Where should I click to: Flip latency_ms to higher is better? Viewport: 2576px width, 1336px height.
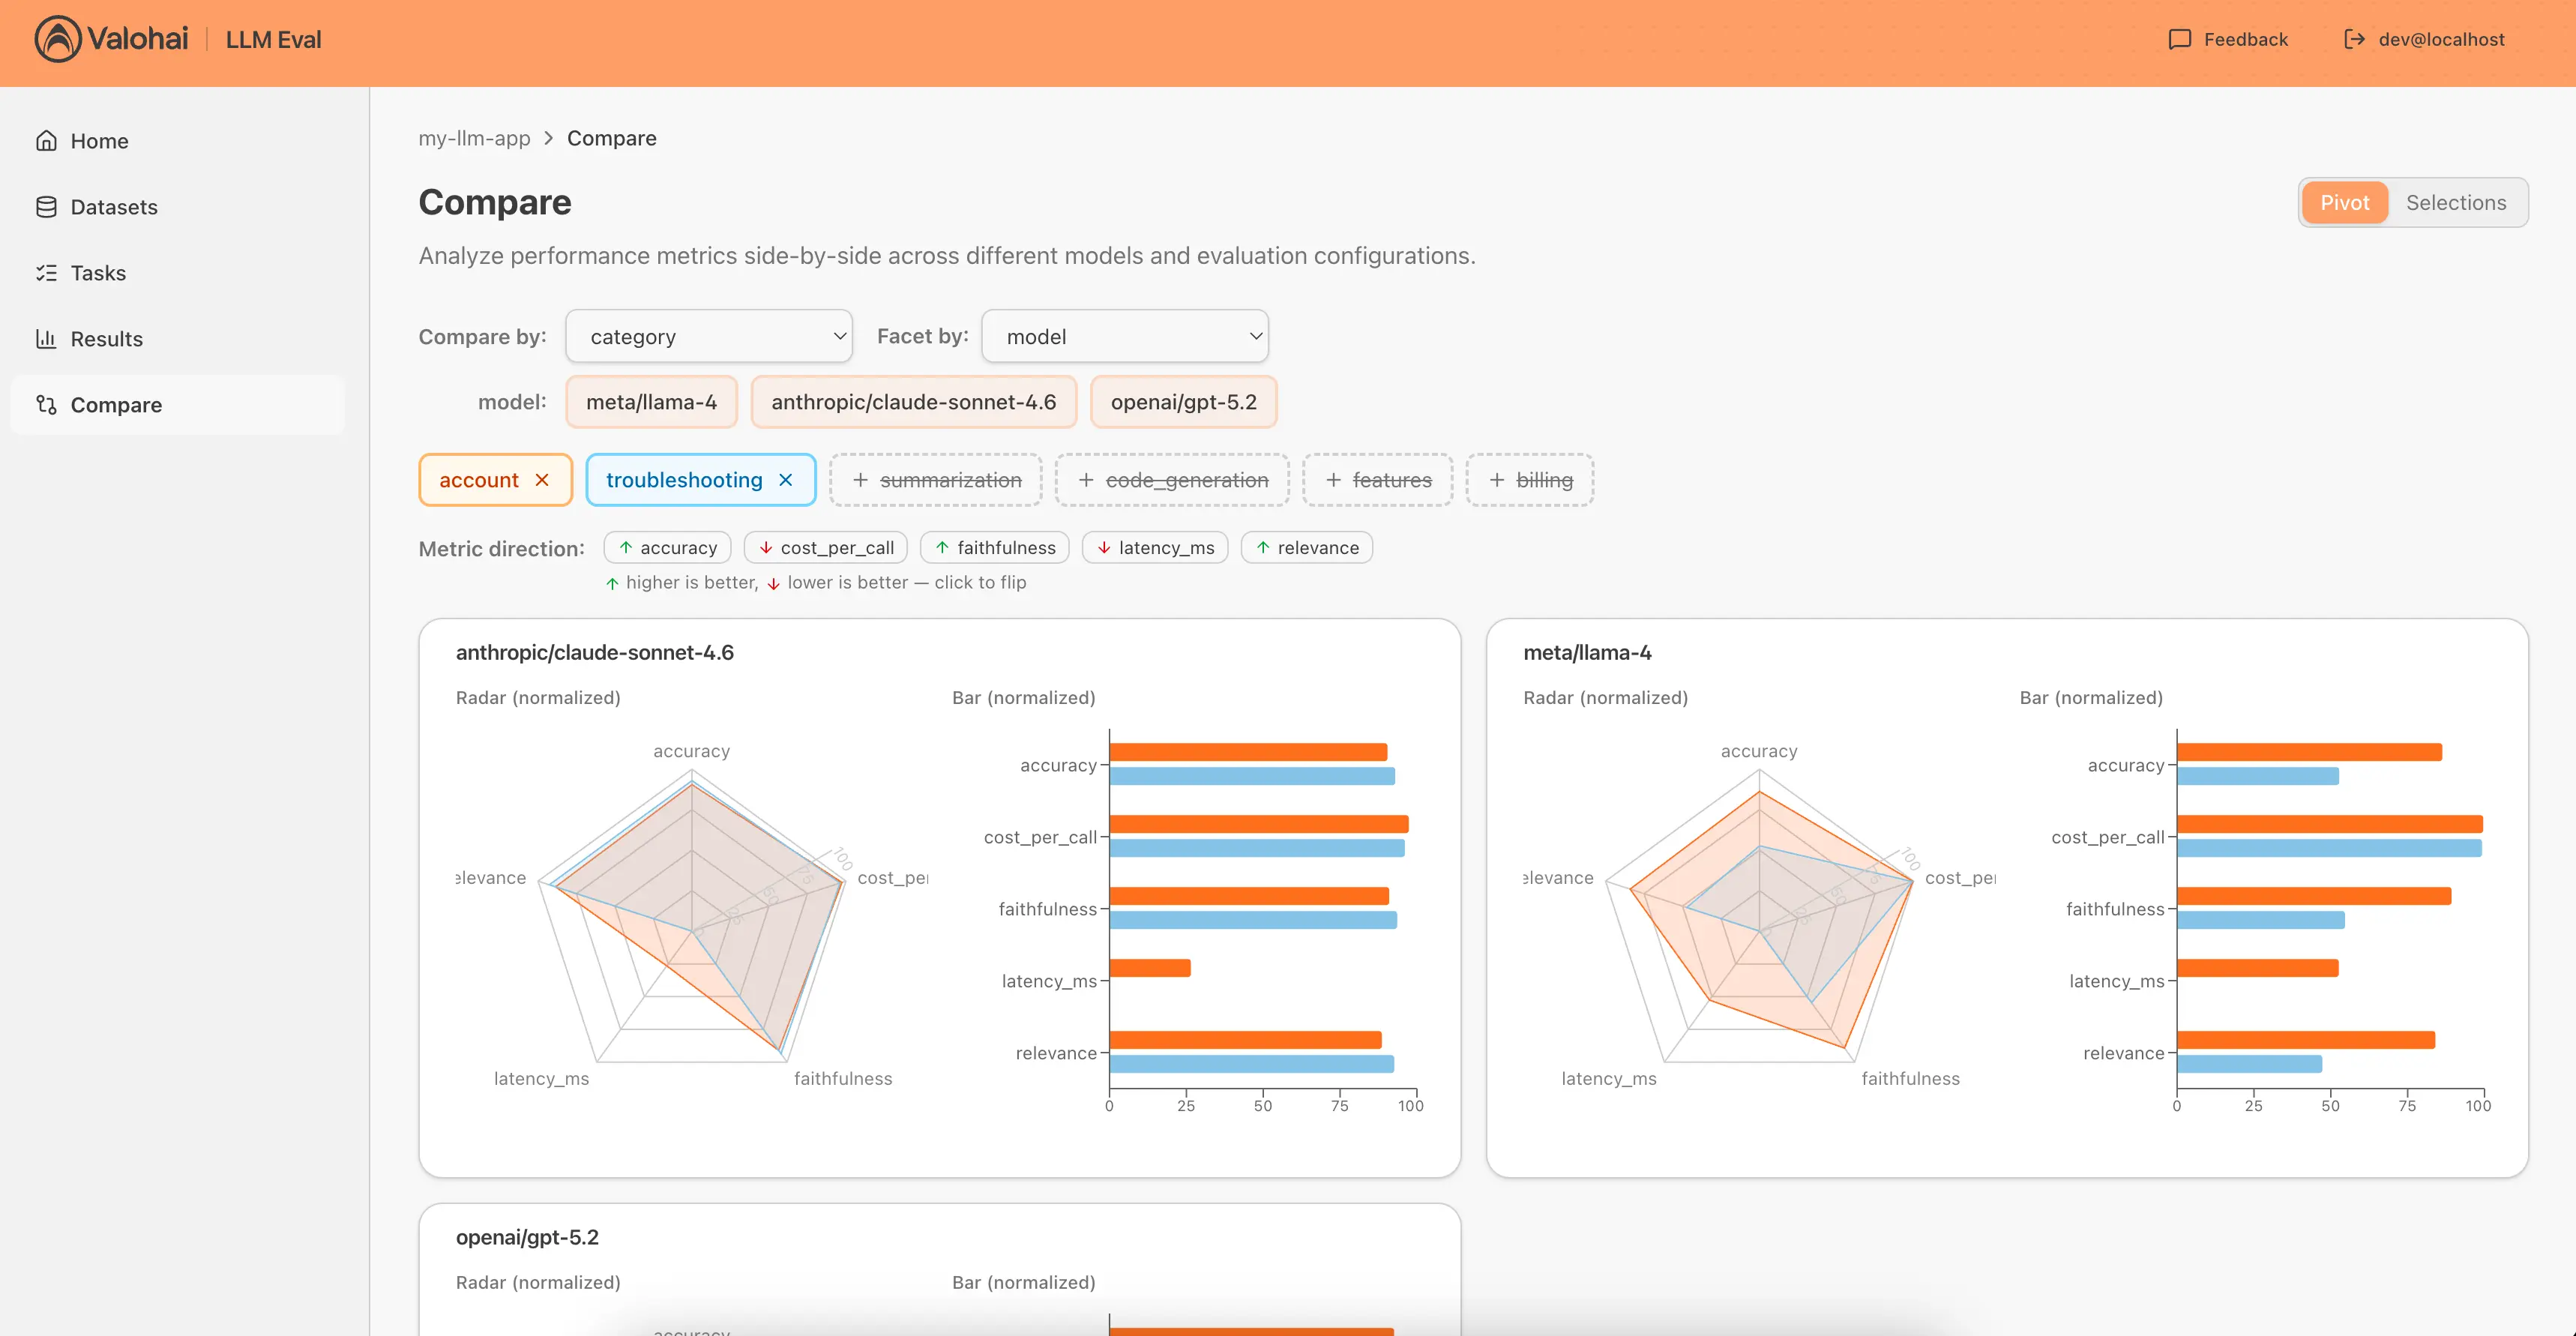(1155, 547)
